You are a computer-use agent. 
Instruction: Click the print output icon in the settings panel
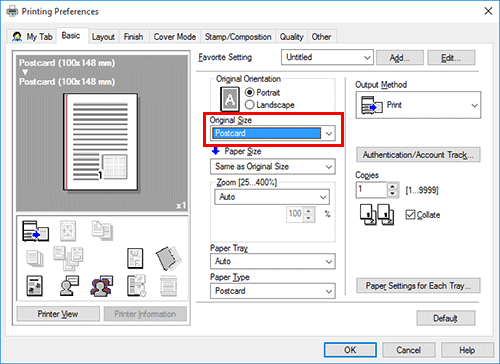coord(35,231)
